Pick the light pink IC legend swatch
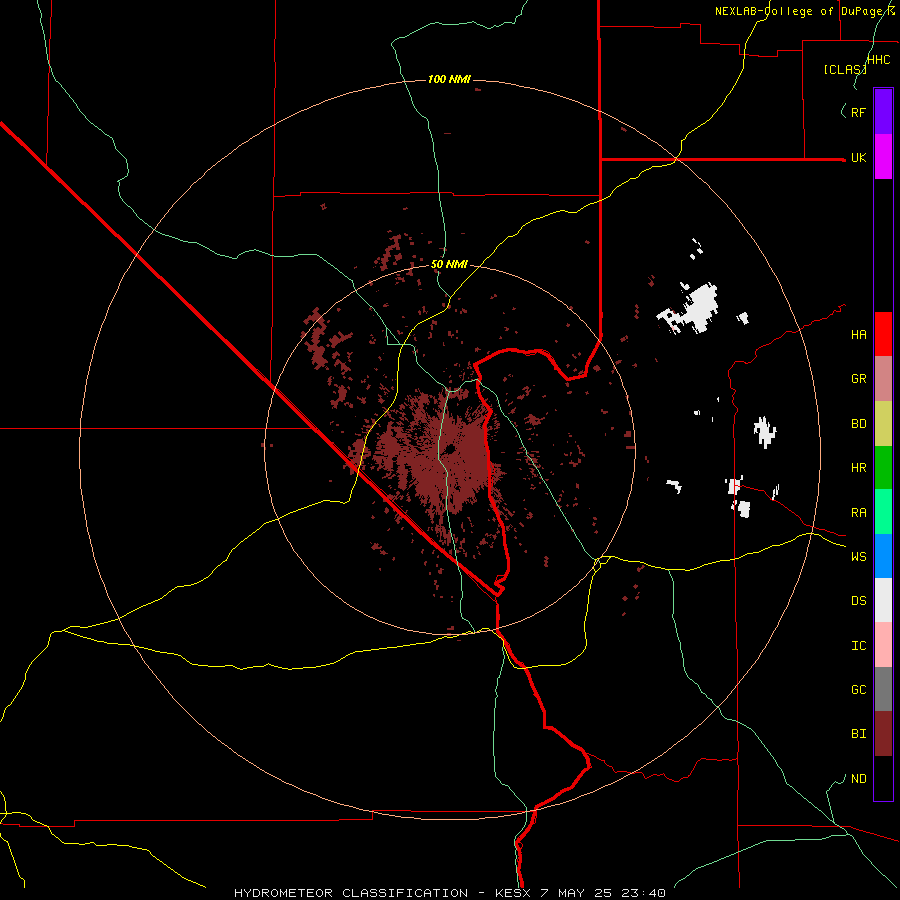Image resolution: width=900 pixels, height=900 pixels. pos(883,645)
